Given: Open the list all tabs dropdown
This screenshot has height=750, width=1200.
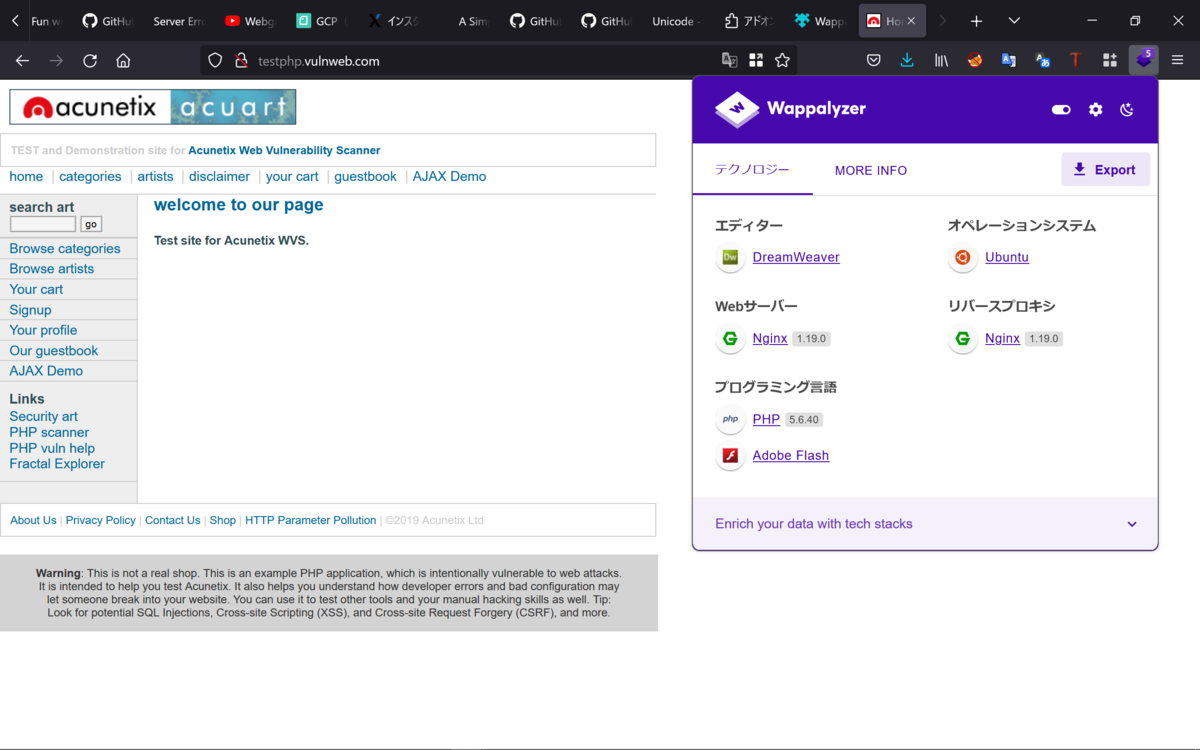Looking at the screenshot, I should tap(1014, 21).
